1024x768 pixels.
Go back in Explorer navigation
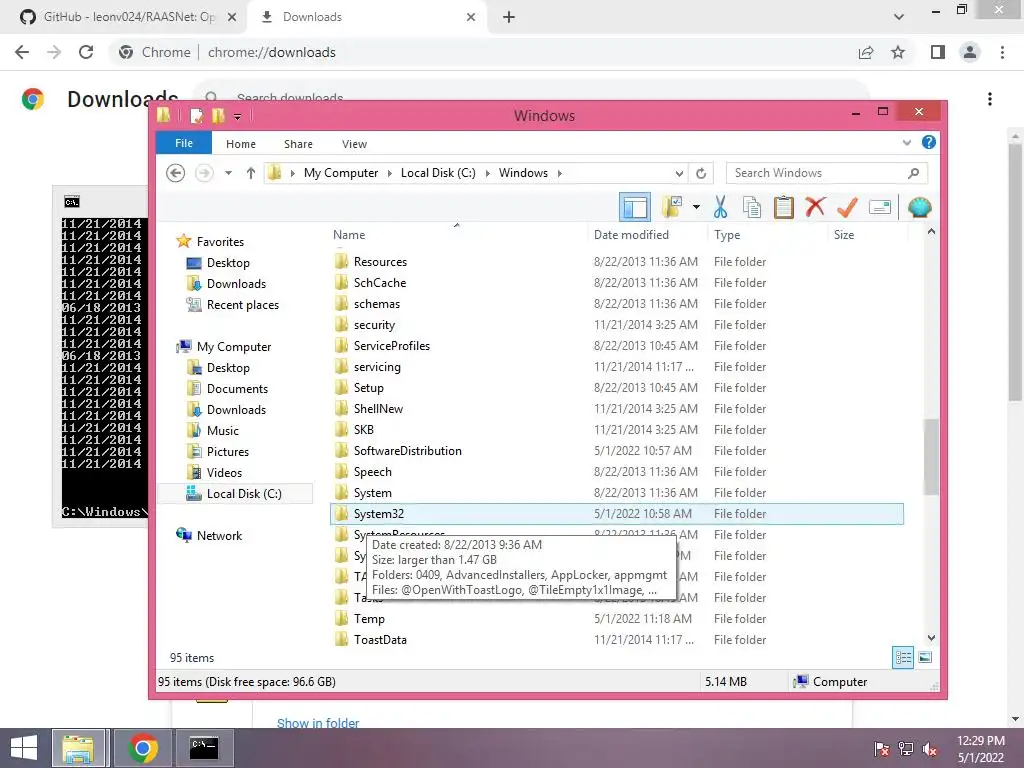pyautogui.click(x=175, y=173)
